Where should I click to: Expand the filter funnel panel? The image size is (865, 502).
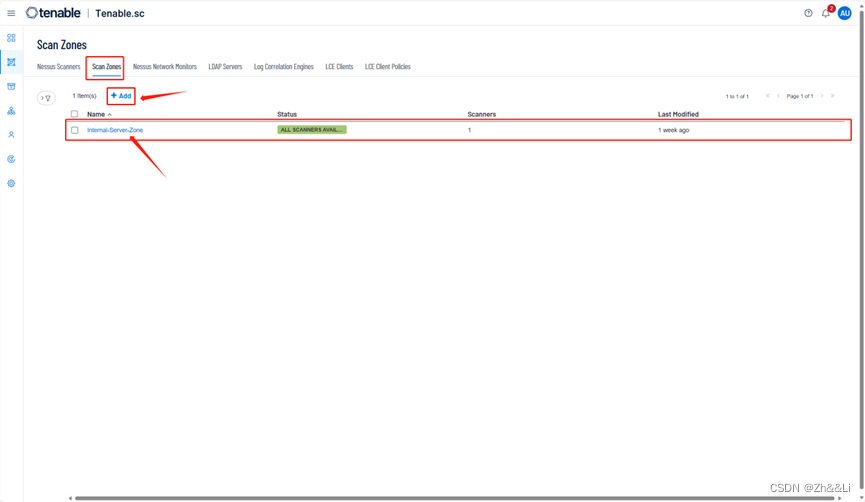click(46, 98)
